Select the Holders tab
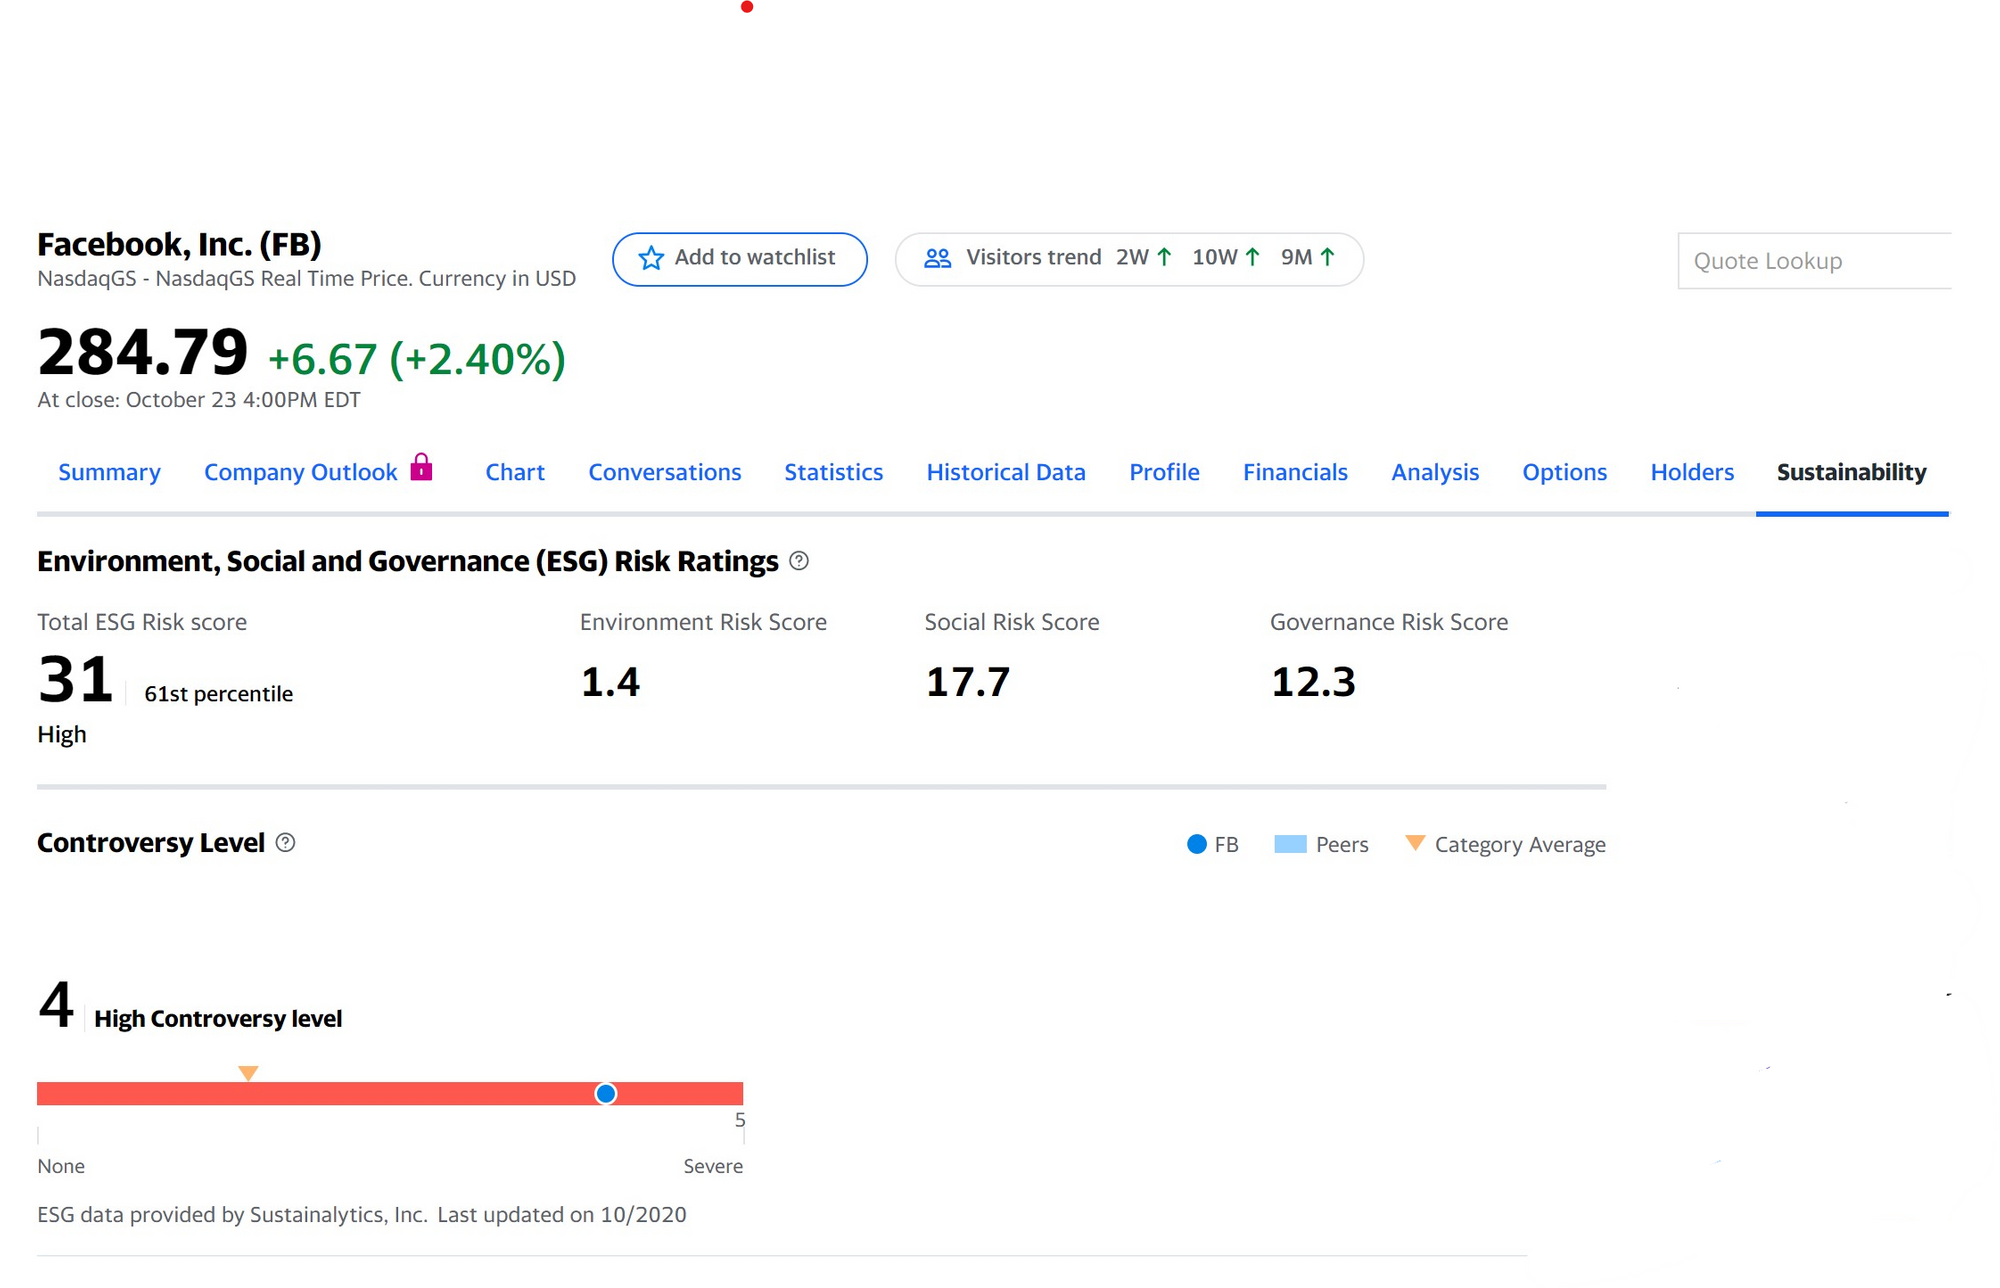The width and height of the screenshot is (2000, 1288). 1692,472
